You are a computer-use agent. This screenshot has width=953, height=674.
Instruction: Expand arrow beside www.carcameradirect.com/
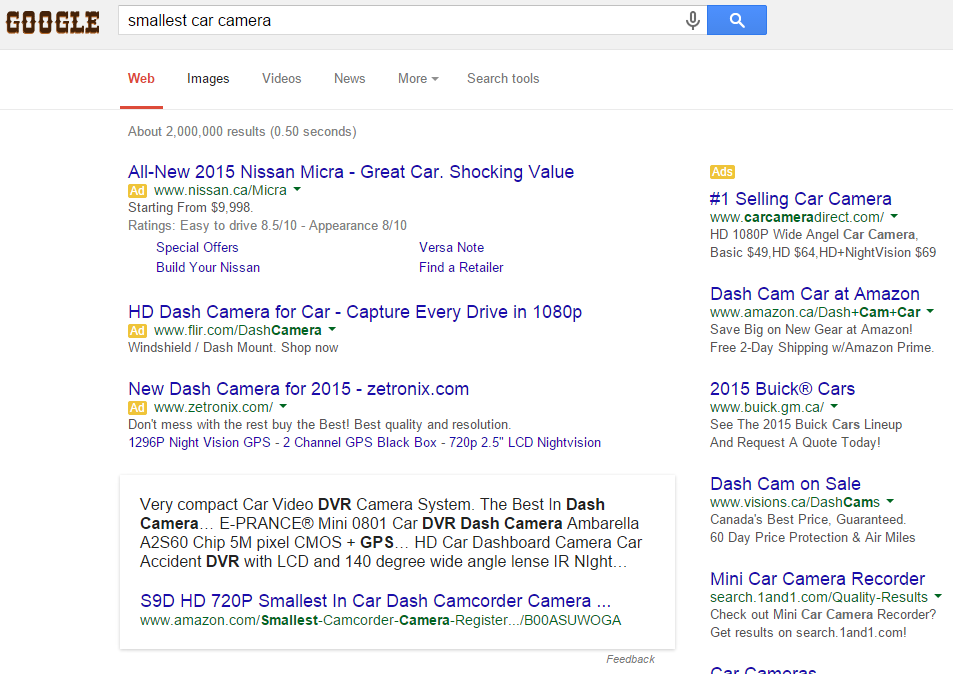click(x=894, y=217)
